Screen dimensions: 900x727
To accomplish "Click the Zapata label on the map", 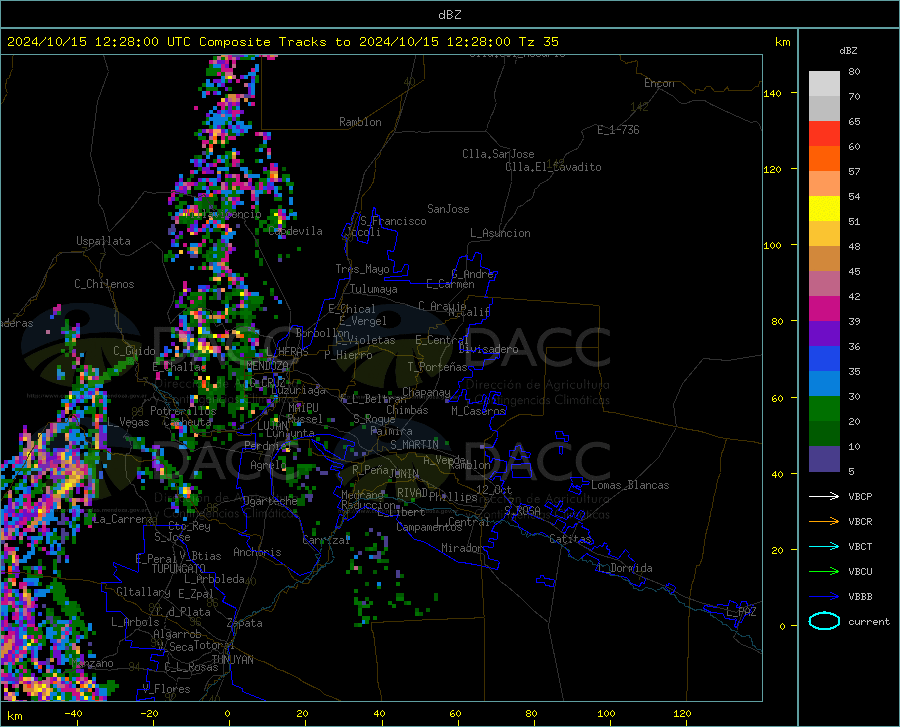I will pyautogui.click(x=245, y=623).
